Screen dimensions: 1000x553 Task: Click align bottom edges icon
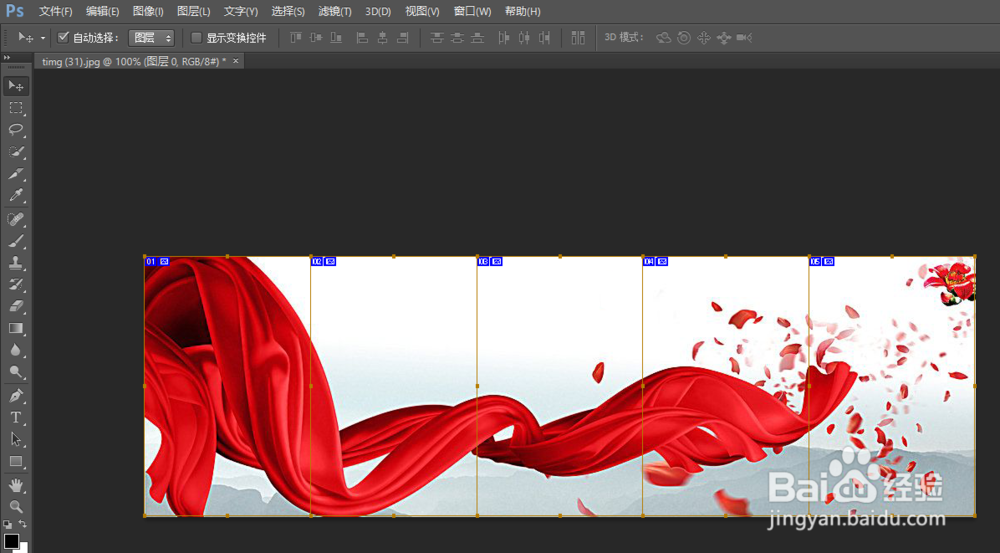click(x=336, y=38)
